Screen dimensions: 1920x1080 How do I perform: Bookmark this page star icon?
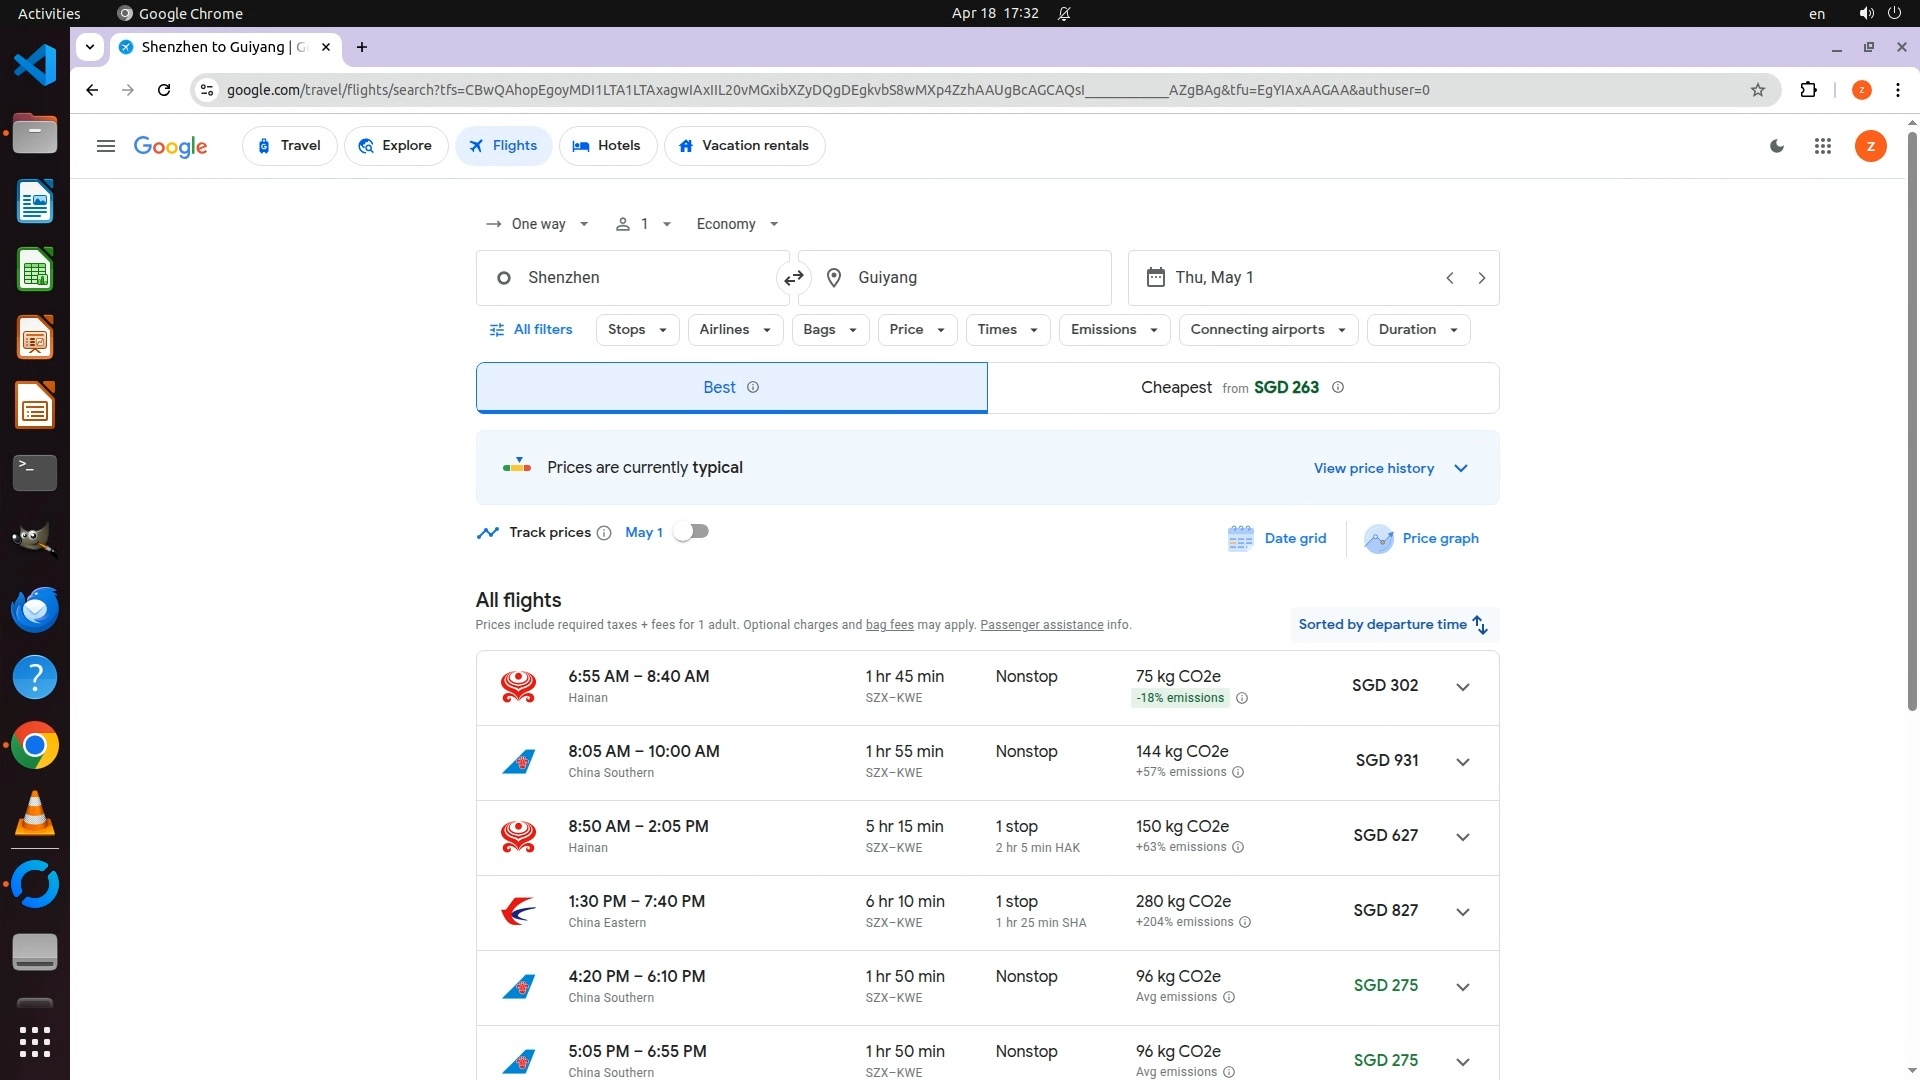click(x=1757, y=90)
